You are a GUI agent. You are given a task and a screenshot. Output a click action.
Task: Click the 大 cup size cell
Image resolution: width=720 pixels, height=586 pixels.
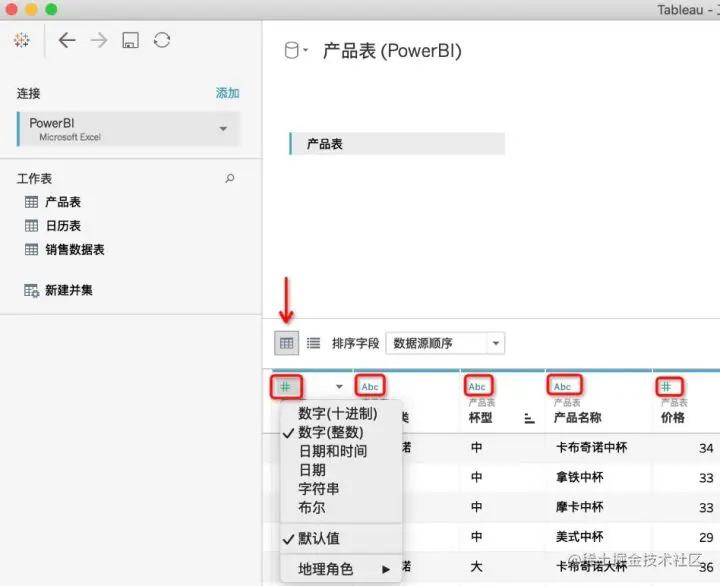pos(477,566)
